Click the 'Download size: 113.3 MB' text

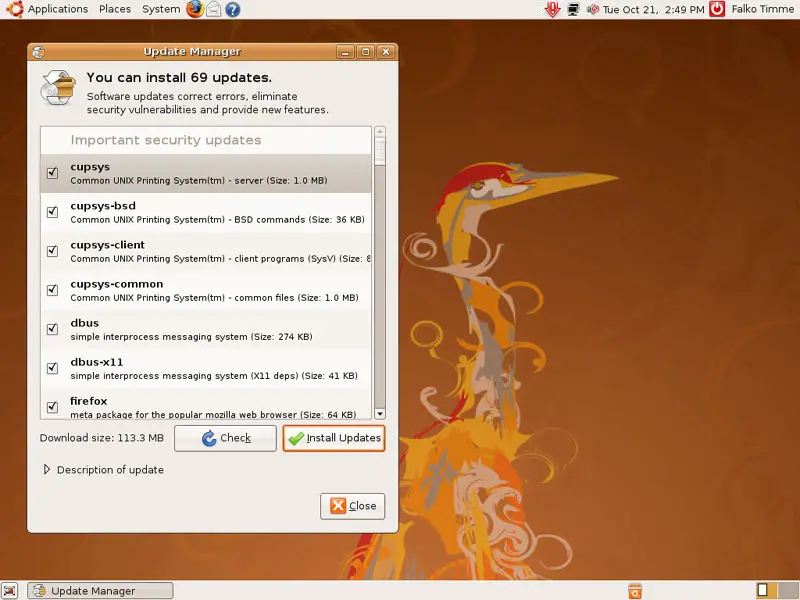coord(102,438)
